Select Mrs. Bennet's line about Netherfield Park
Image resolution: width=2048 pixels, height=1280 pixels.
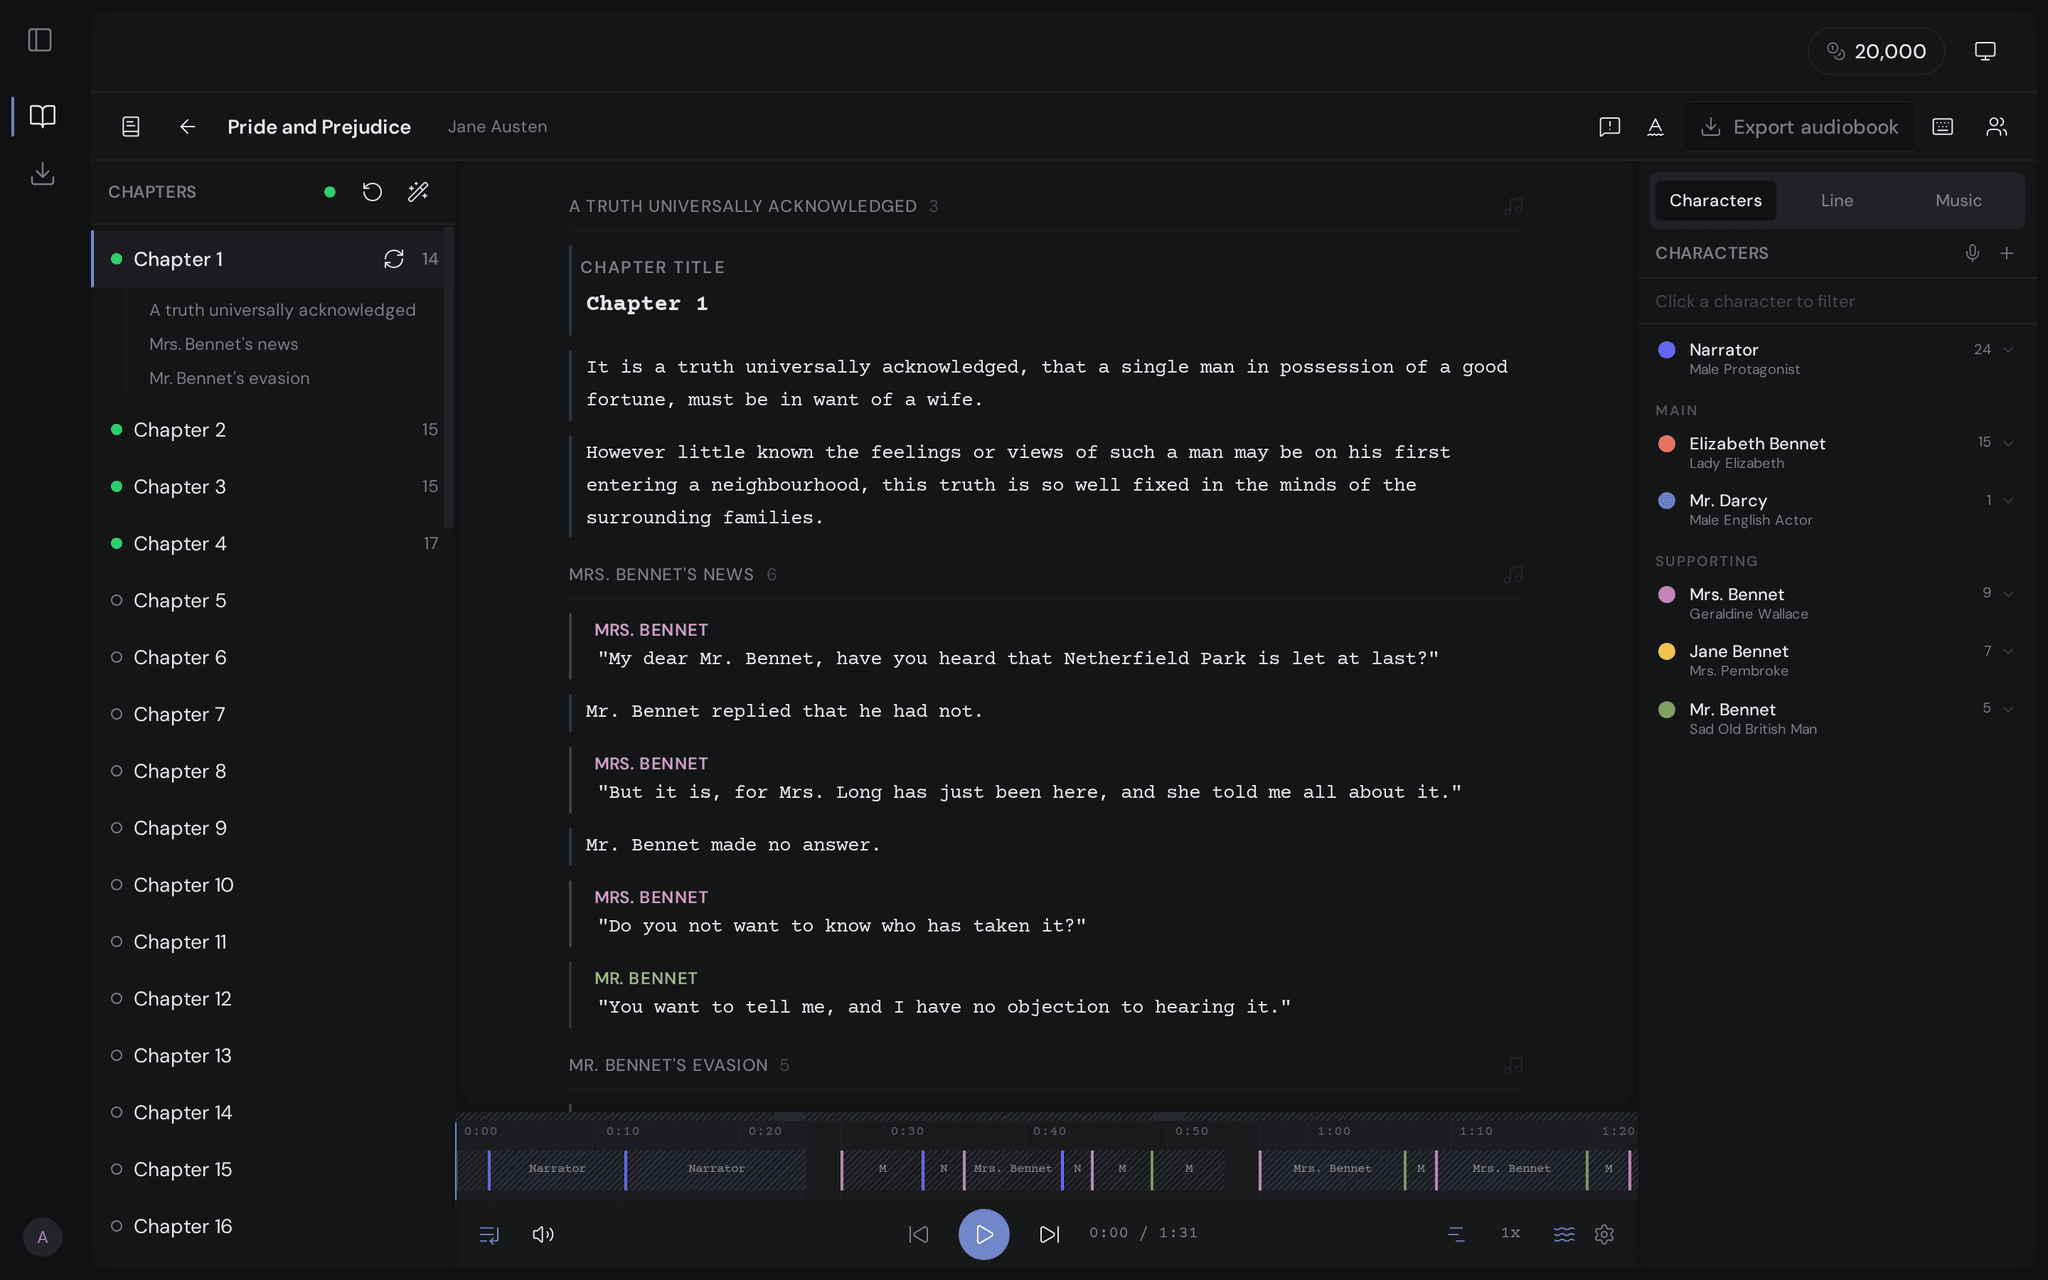[x=1017, y=658]
